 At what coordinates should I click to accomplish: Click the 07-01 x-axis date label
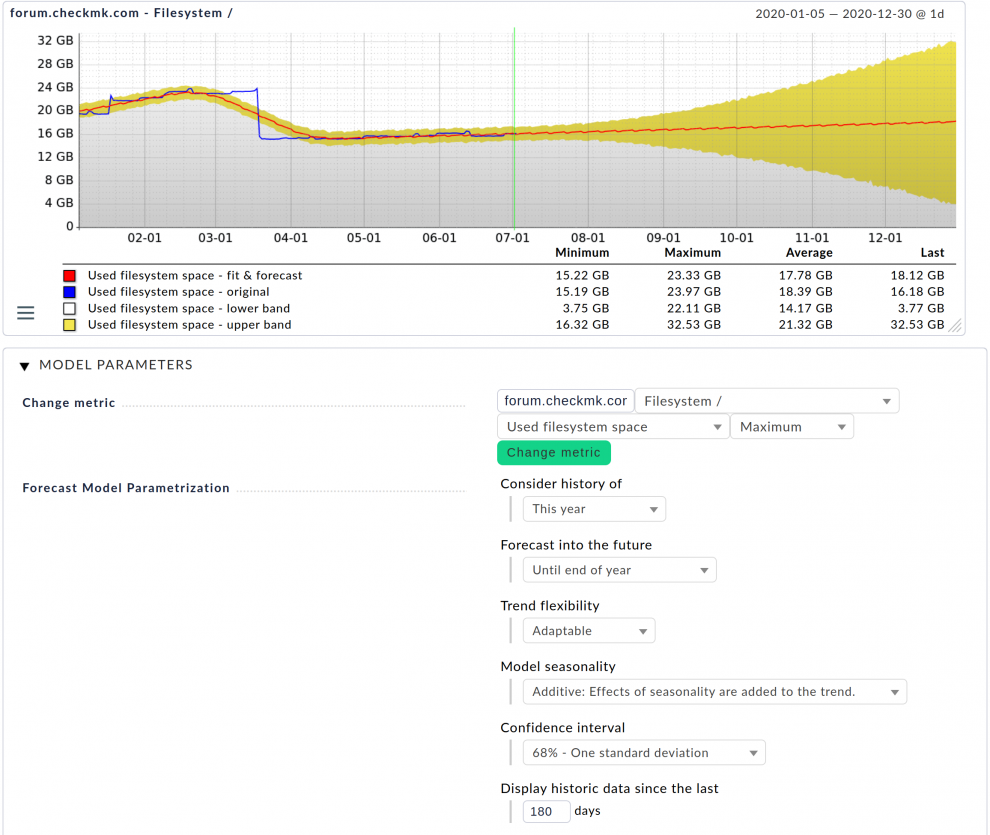(512, 238)
